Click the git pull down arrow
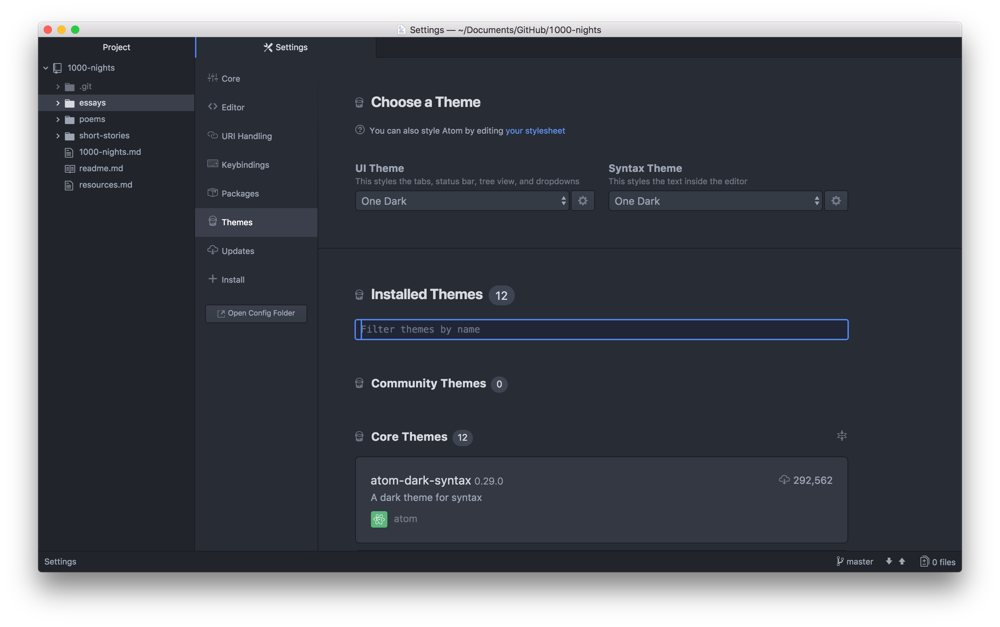Image resolution: width=1000 pixels, height=627 pixels. click(888, 561)
